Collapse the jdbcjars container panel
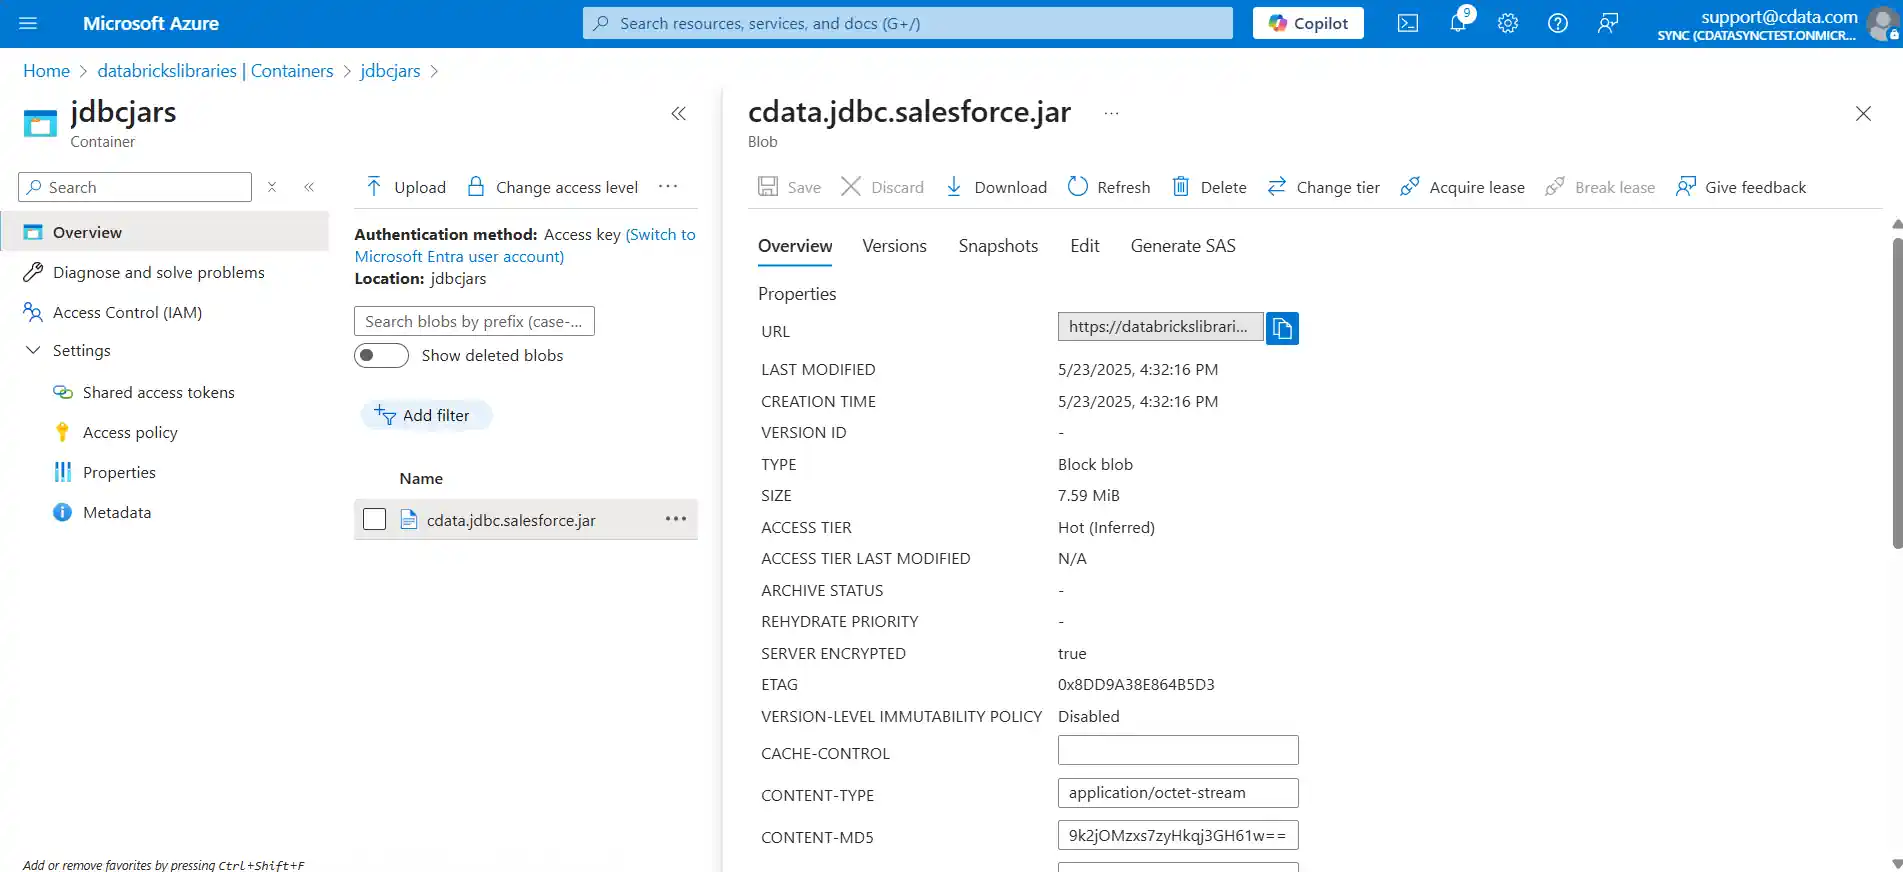Screen dimensions: 1903x872 (x=678, y=114)
